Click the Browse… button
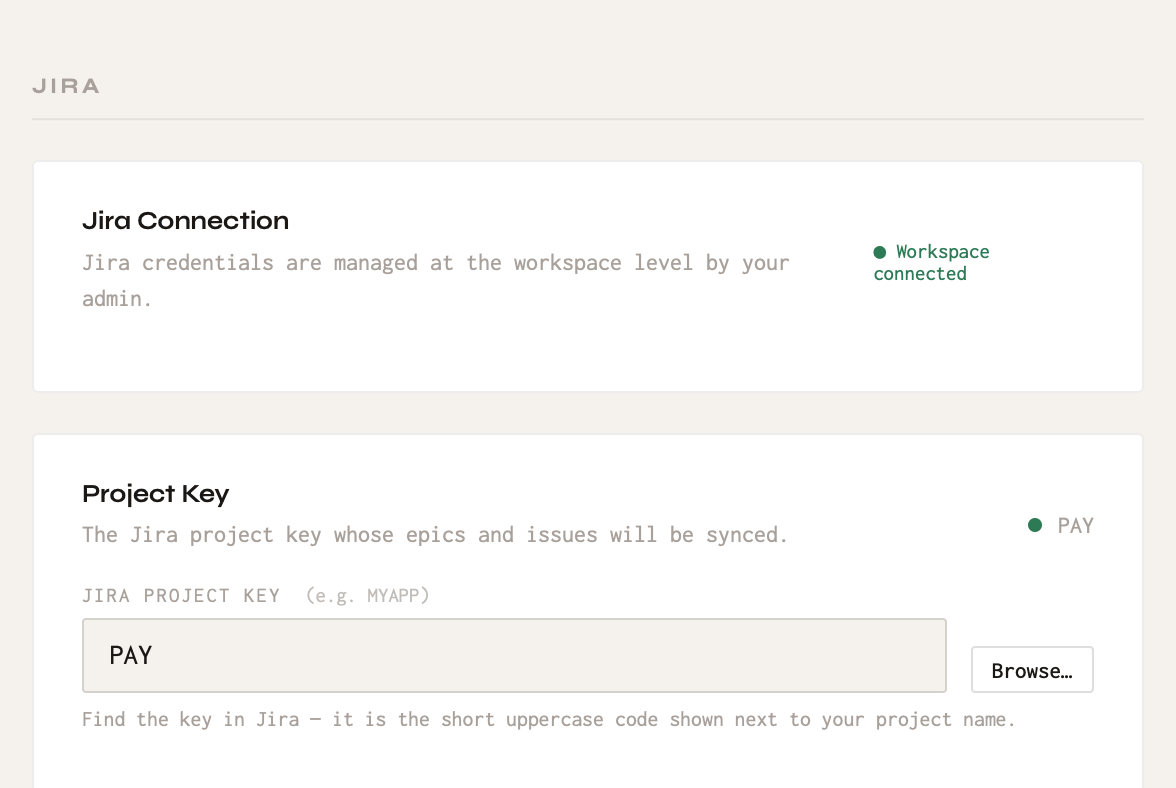The width and height of the screenshot is (1176, 788). 1032,670
